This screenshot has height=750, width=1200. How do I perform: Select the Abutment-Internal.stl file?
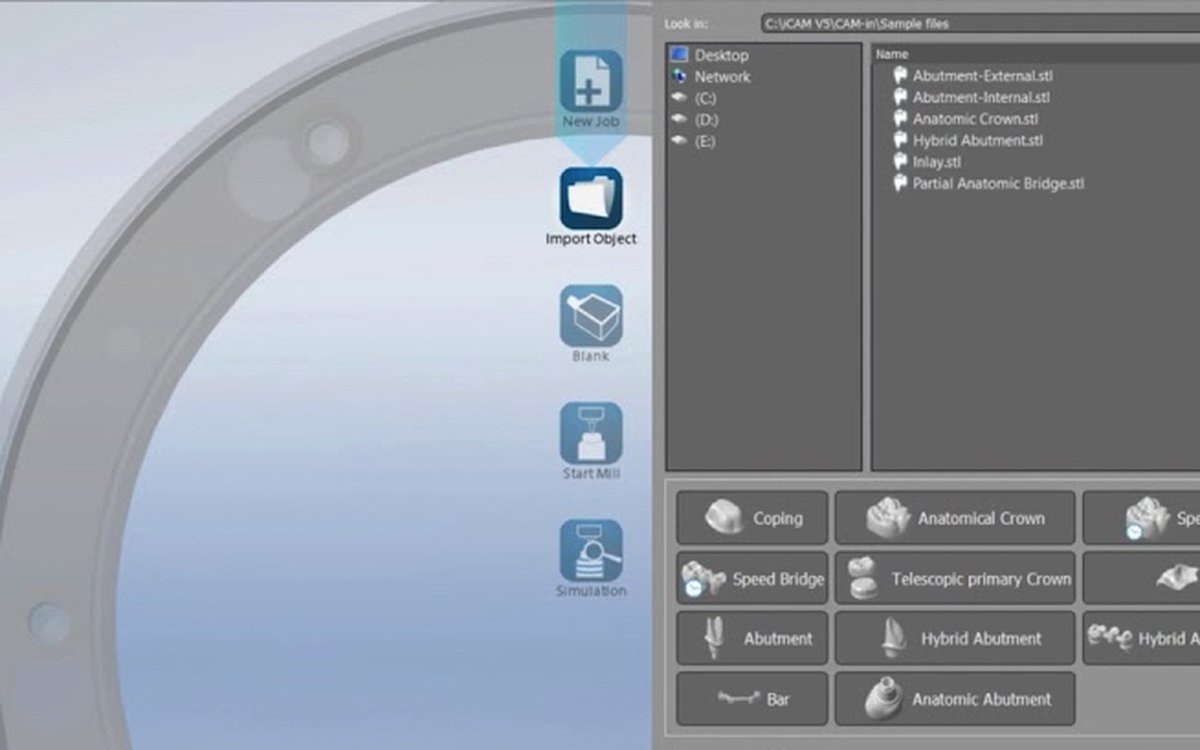(x=981, y=97)
